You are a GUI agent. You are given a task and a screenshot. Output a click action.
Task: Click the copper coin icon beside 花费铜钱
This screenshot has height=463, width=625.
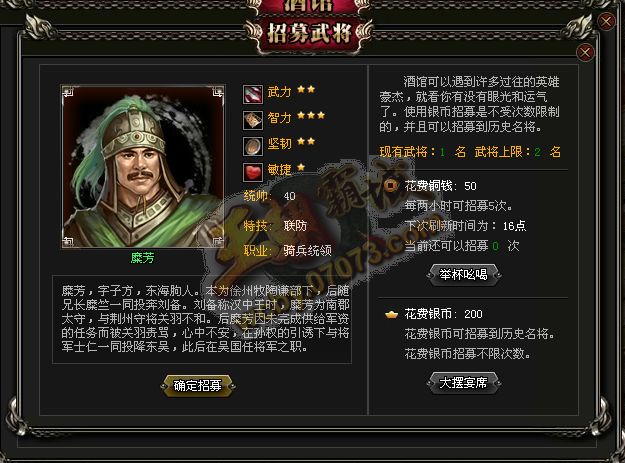pos(391,185)
